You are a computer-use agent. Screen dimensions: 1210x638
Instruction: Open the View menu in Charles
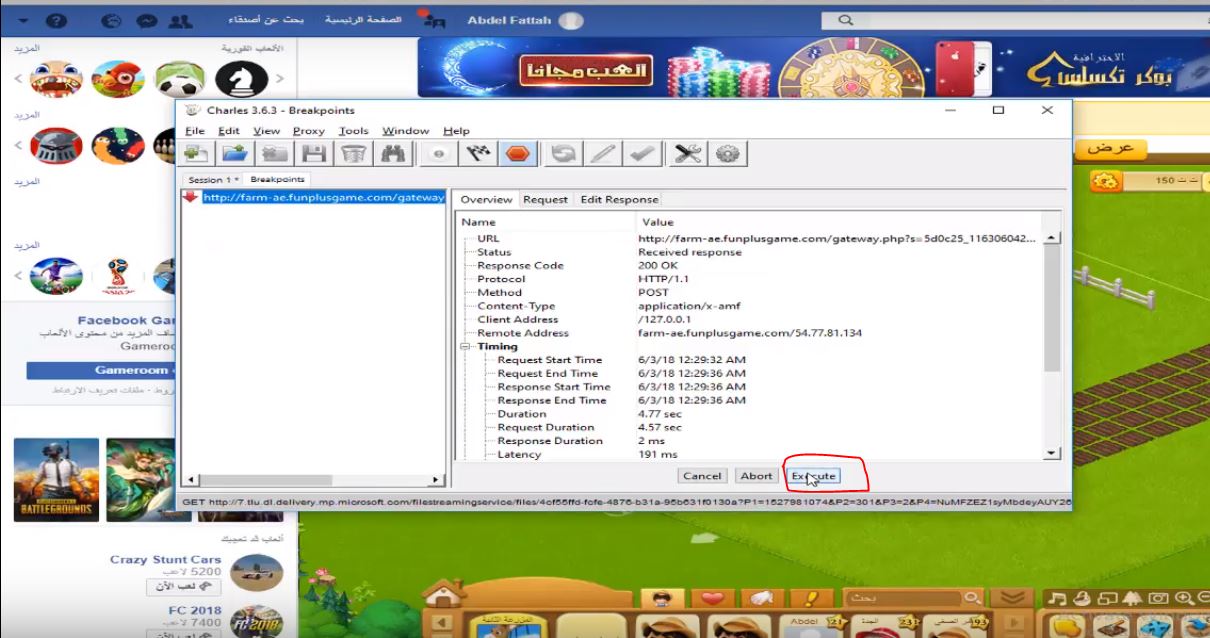[x=266, y=131]
